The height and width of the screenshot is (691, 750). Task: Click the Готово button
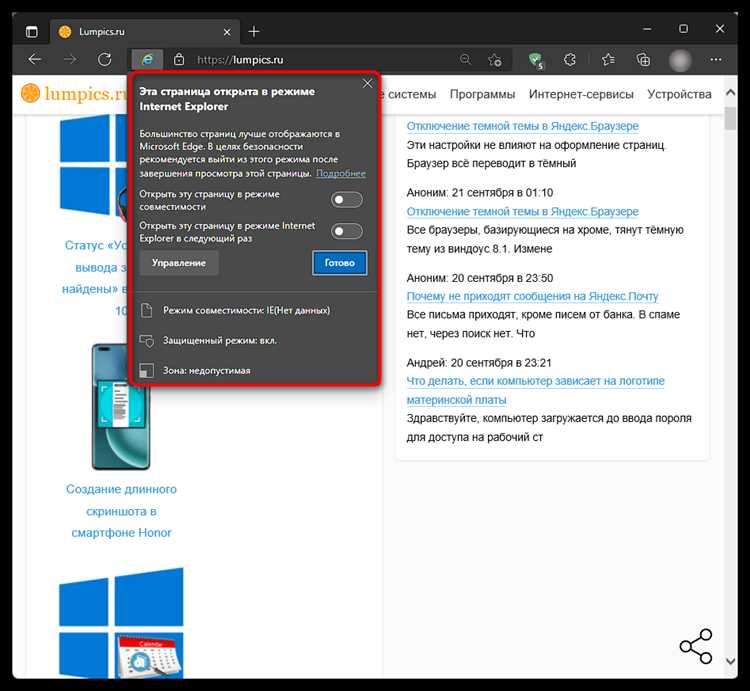340,263
